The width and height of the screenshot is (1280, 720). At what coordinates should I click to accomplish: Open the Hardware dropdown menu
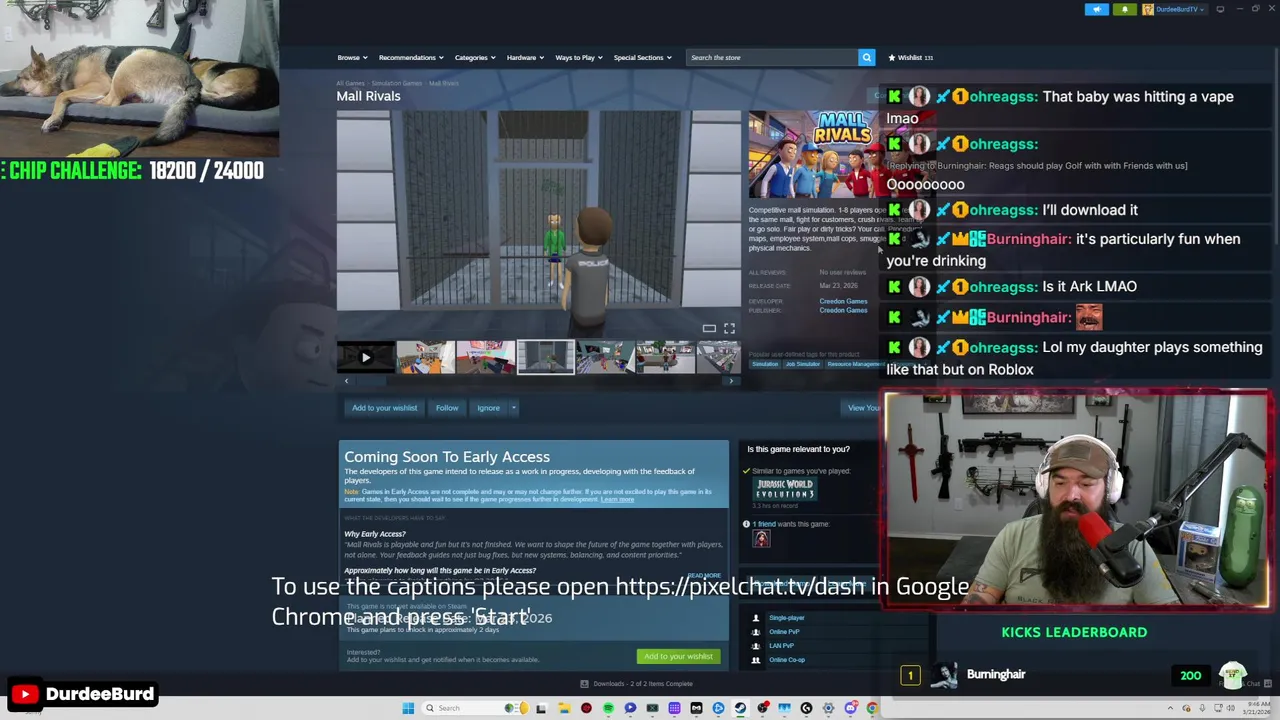(x=525, y=57)
